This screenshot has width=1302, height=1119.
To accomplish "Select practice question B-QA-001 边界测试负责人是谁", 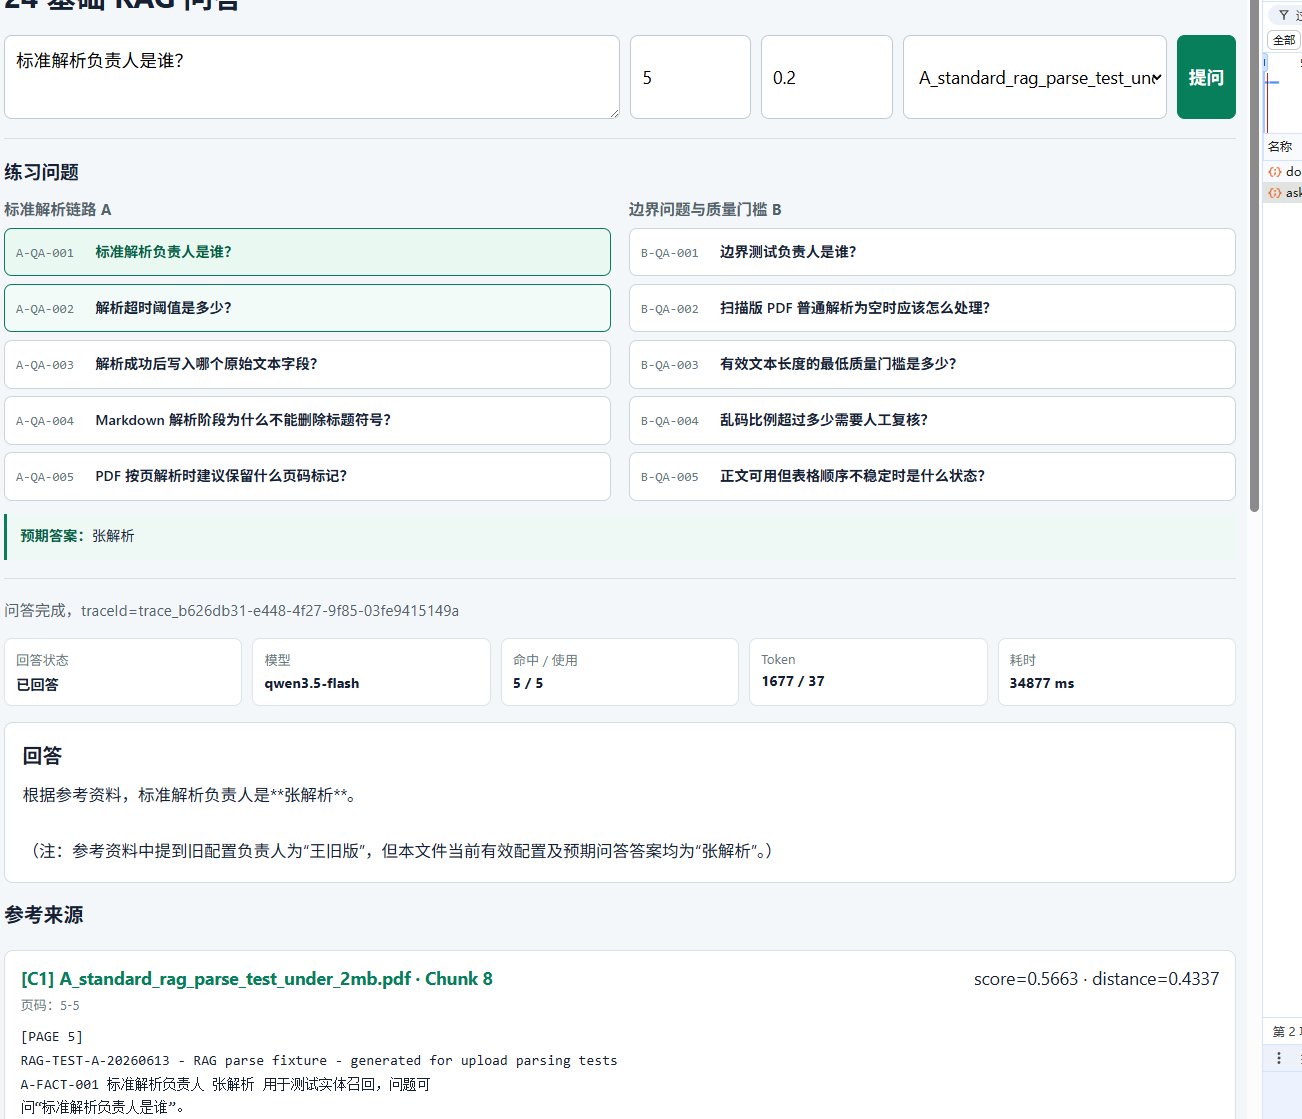I will pyautogui.click(x=932, y=252).
